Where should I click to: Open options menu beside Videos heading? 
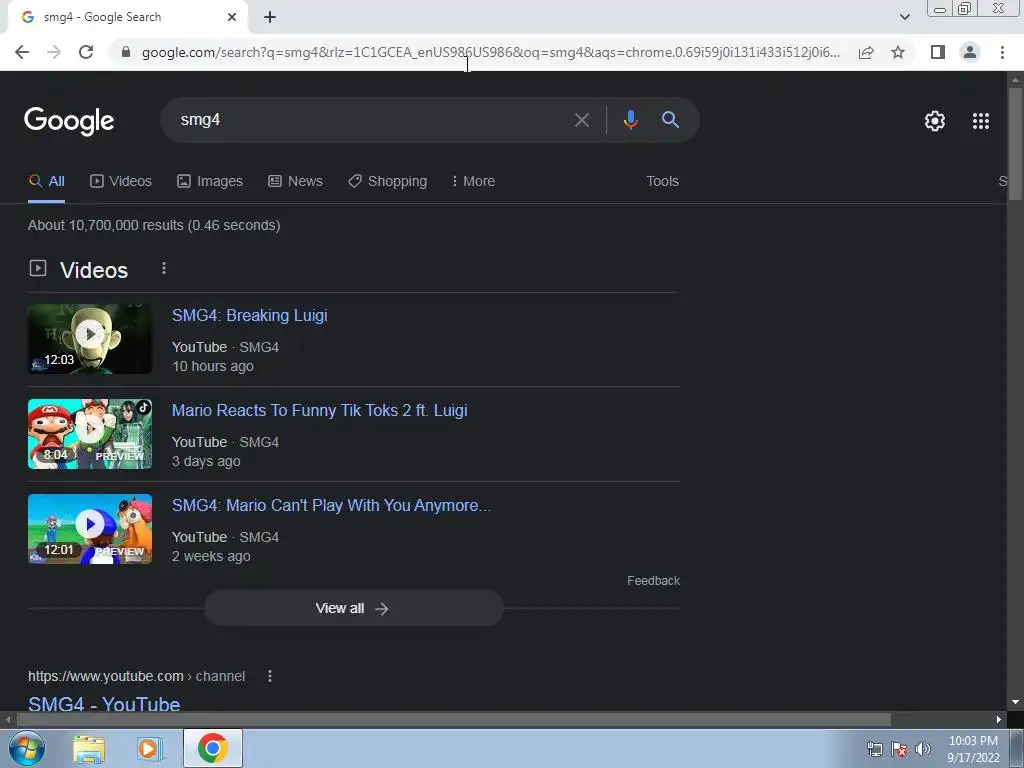coord(164,268)
